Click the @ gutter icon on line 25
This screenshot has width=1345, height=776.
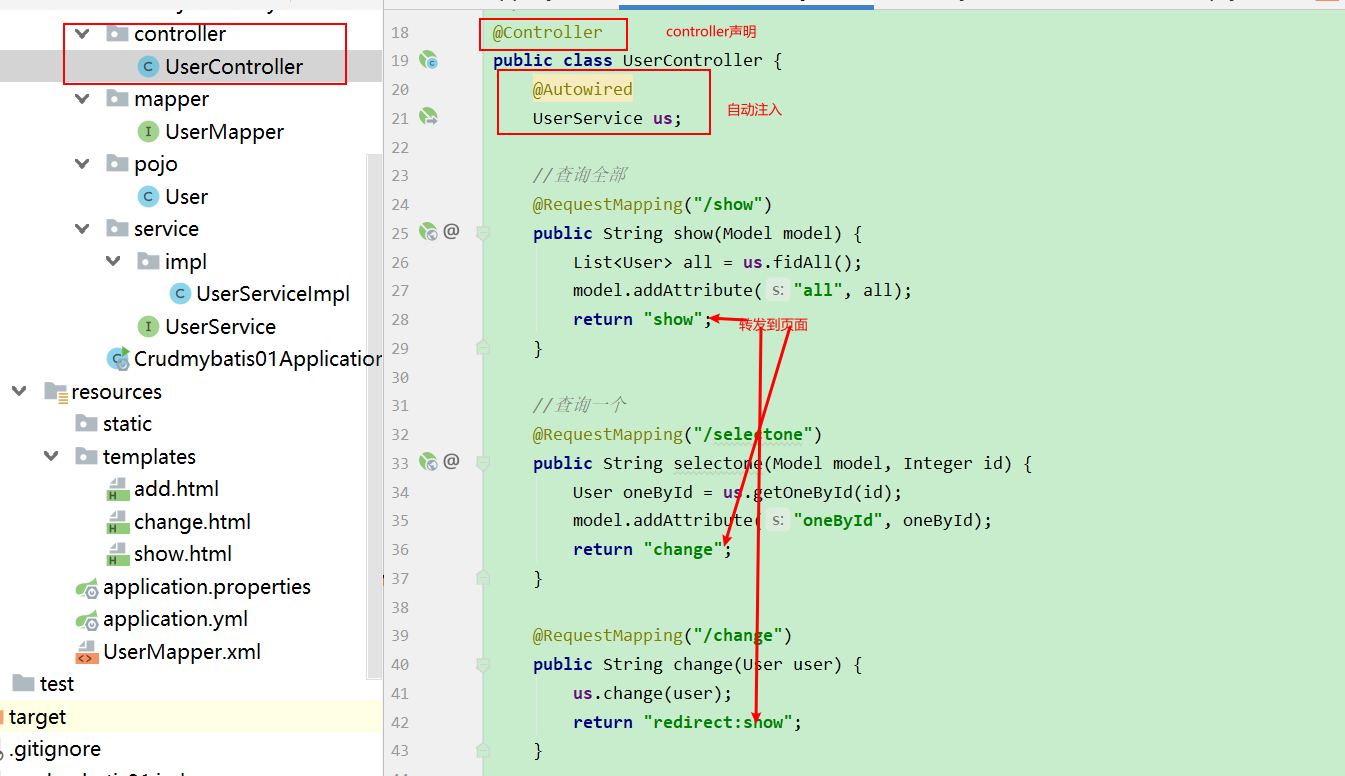[x=451, y=232]
